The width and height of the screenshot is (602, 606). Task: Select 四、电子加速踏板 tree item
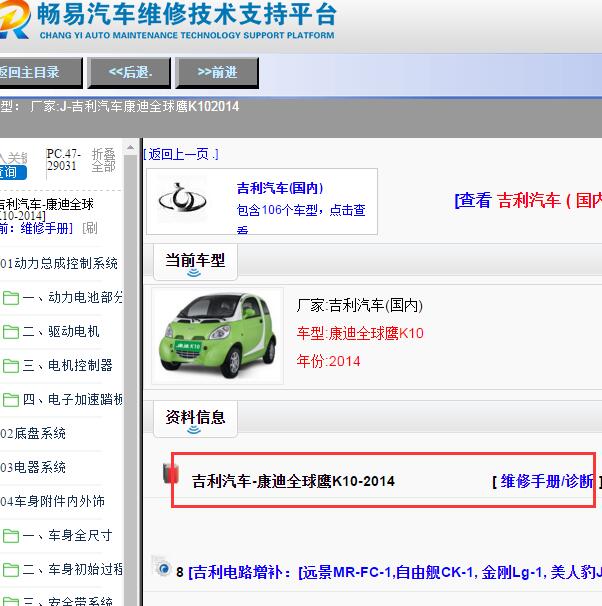point(72,399)
